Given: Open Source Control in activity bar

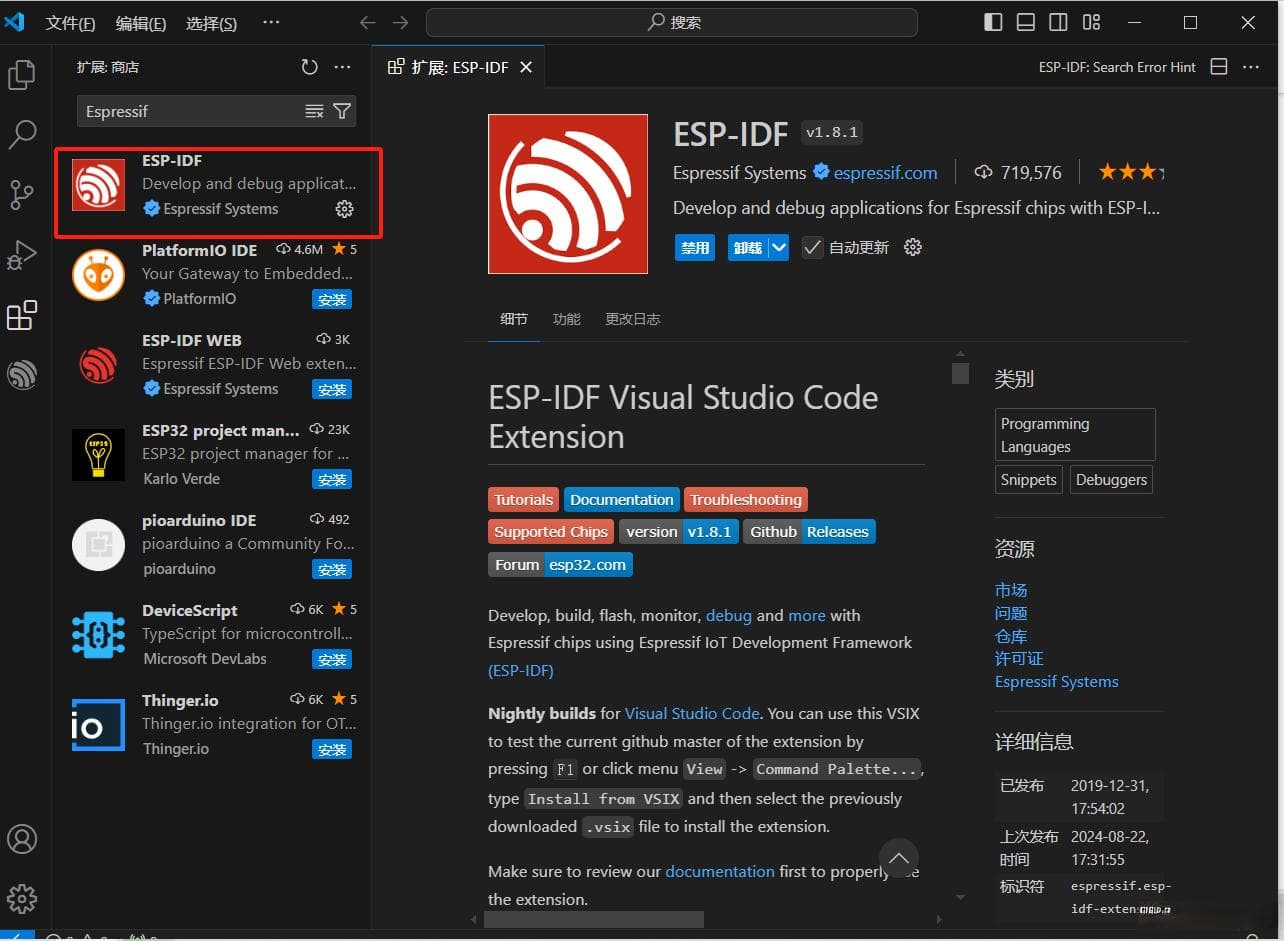Looking at the screenshot, I should (22, 195).
